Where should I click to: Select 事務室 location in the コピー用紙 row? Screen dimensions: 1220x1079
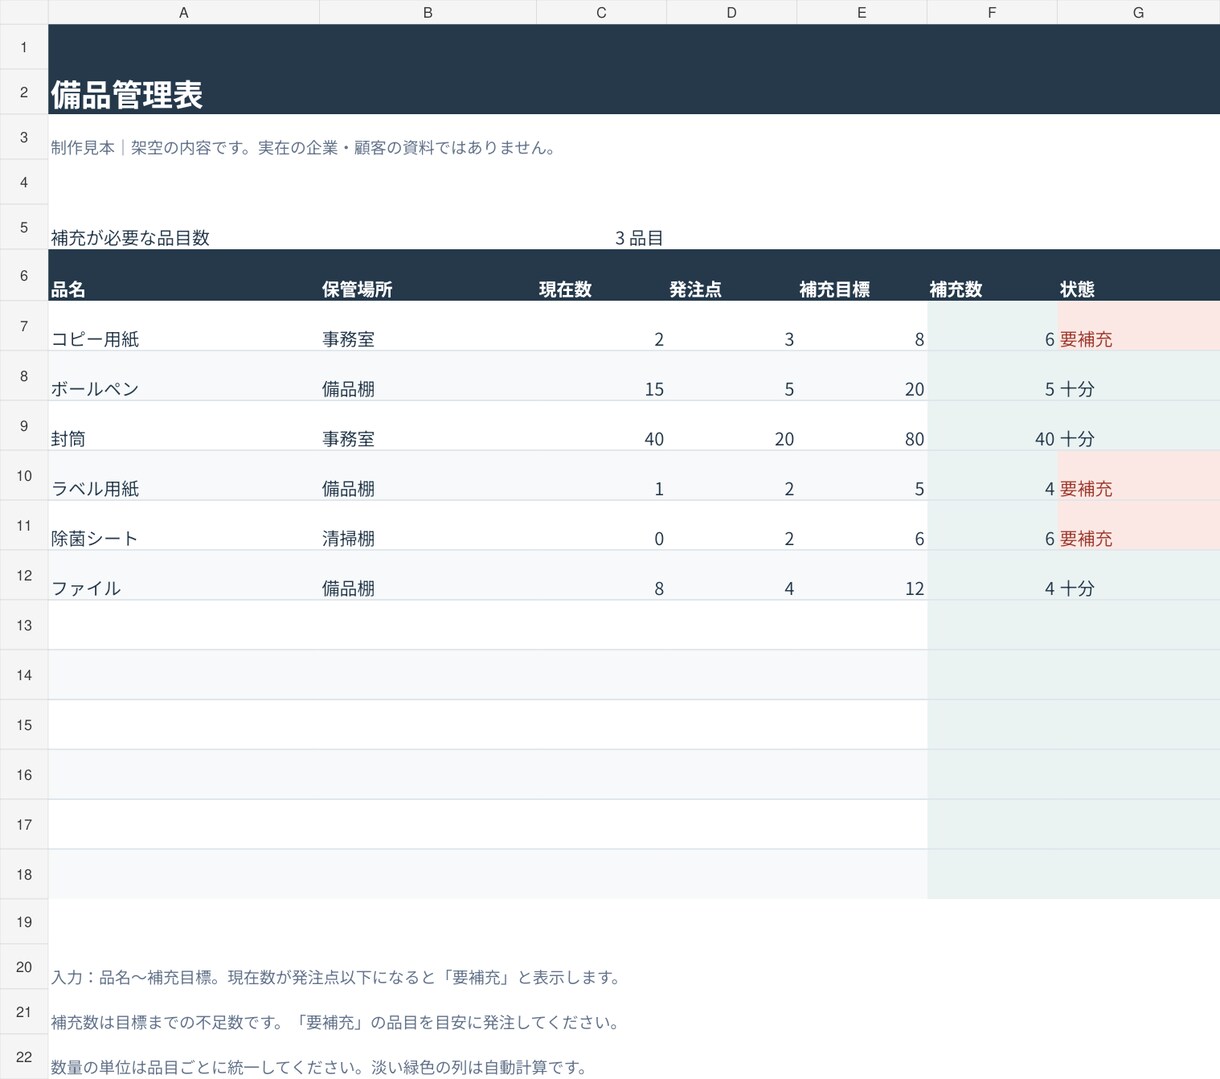coord(428,326)
